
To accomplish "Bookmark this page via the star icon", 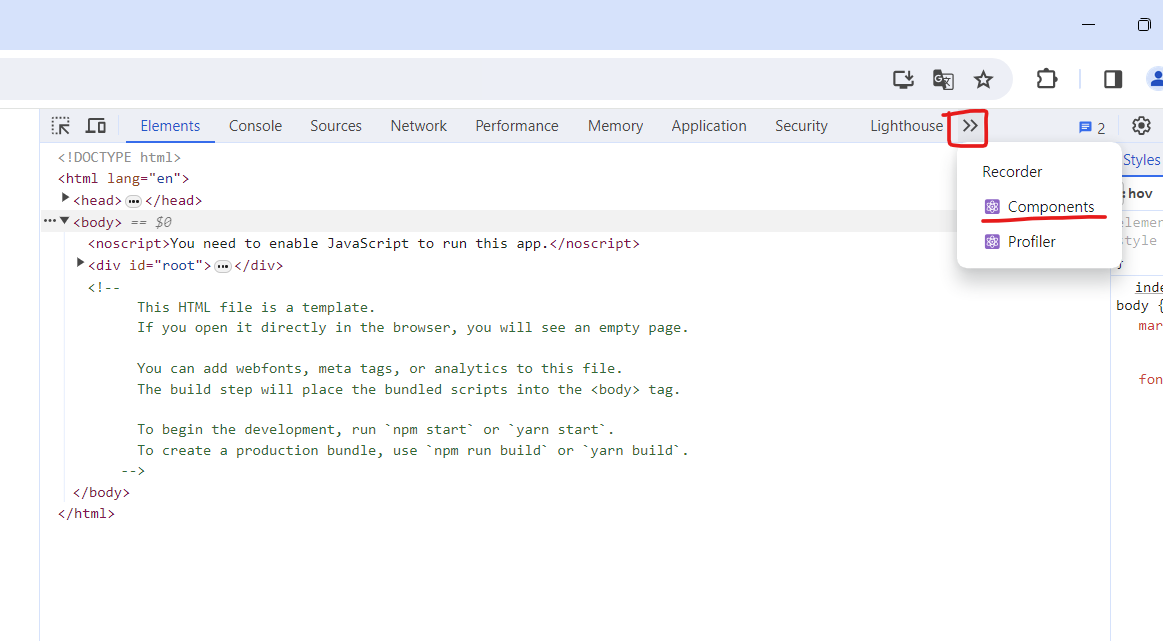I will [x=983, y=79].
